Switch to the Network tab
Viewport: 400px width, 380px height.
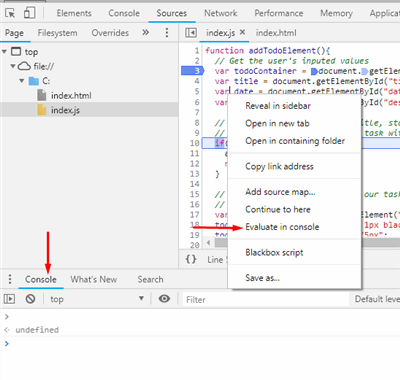(221, 13)
